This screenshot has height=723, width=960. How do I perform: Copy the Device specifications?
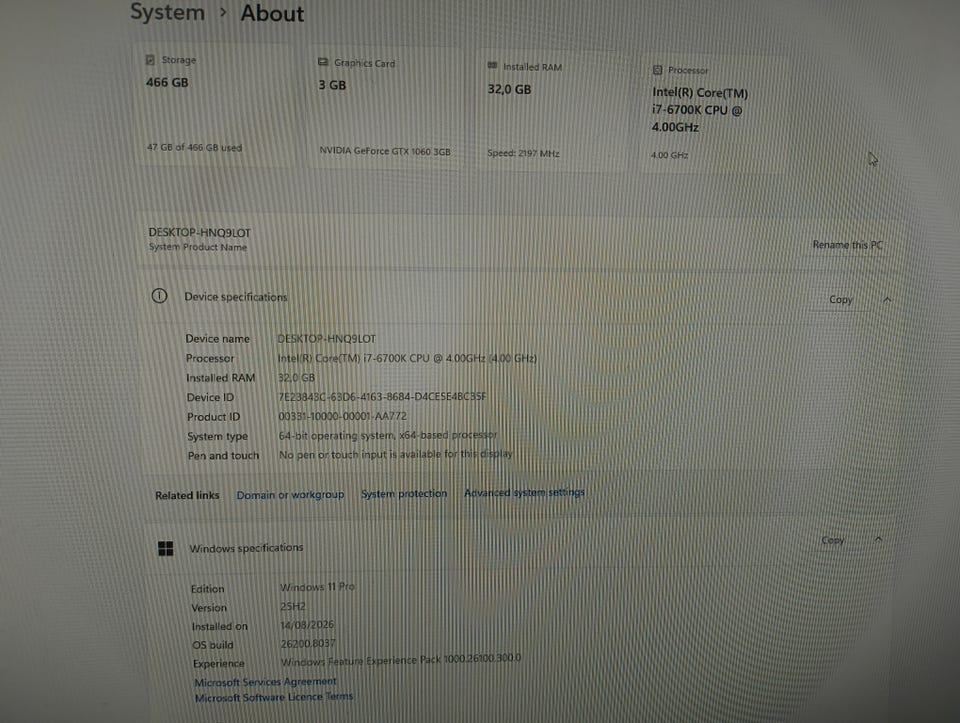[841, 299]
